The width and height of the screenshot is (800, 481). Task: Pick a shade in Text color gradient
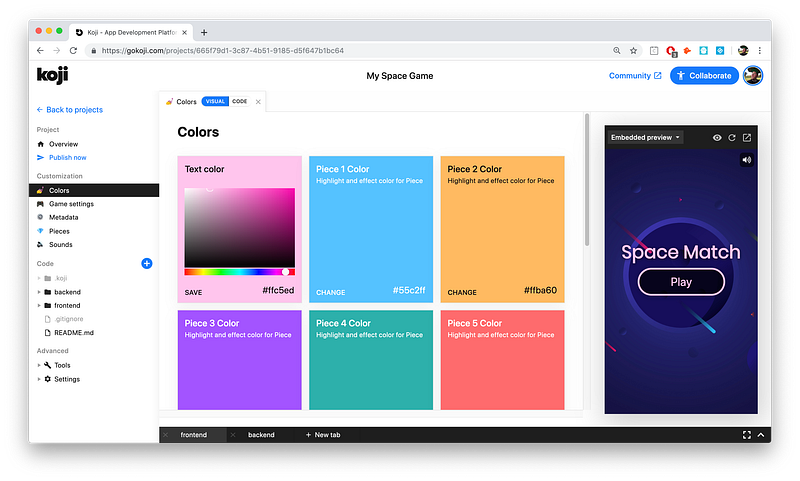[x=240, y=227]
